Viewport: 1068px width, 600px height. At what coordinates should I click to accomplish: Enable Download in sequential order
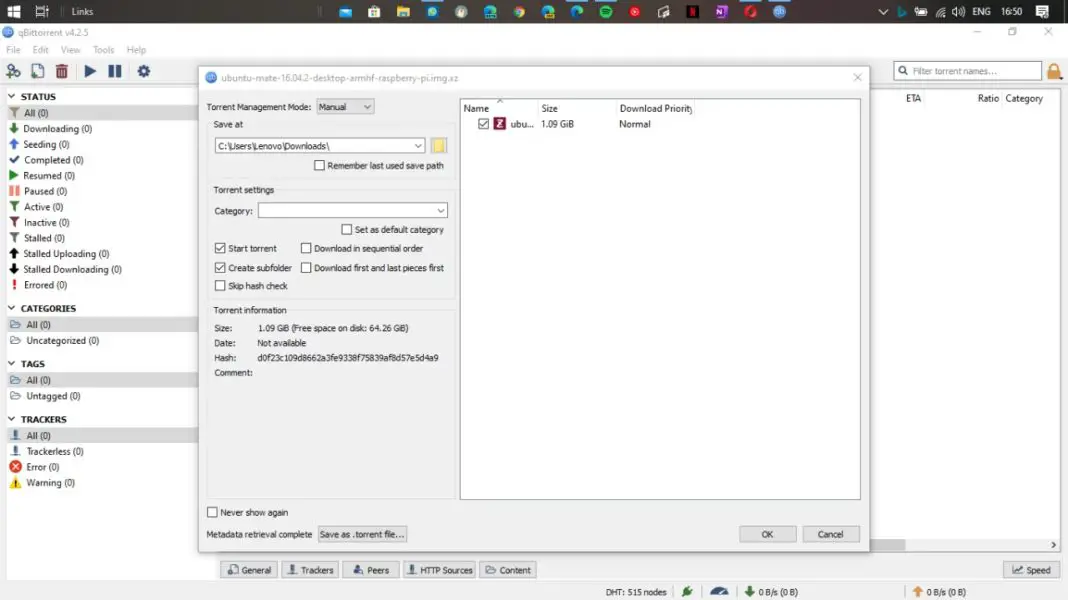pos(307,248)
